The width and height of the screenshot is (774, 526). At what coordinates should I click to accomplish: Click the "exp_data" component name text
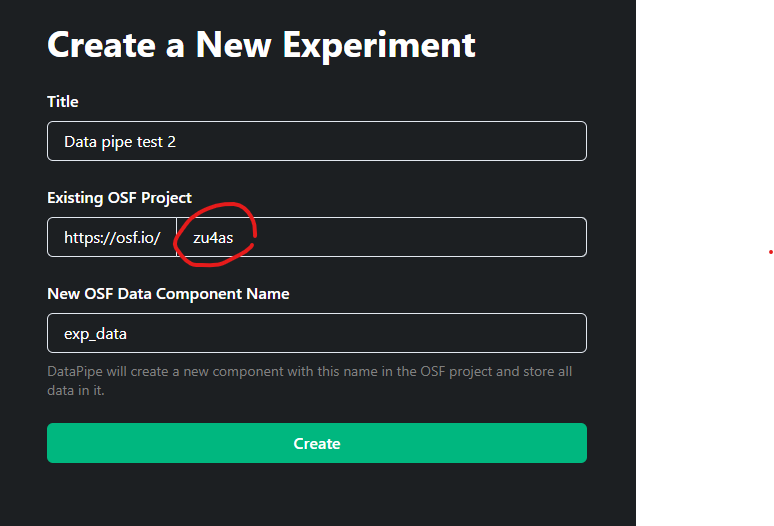96,334
